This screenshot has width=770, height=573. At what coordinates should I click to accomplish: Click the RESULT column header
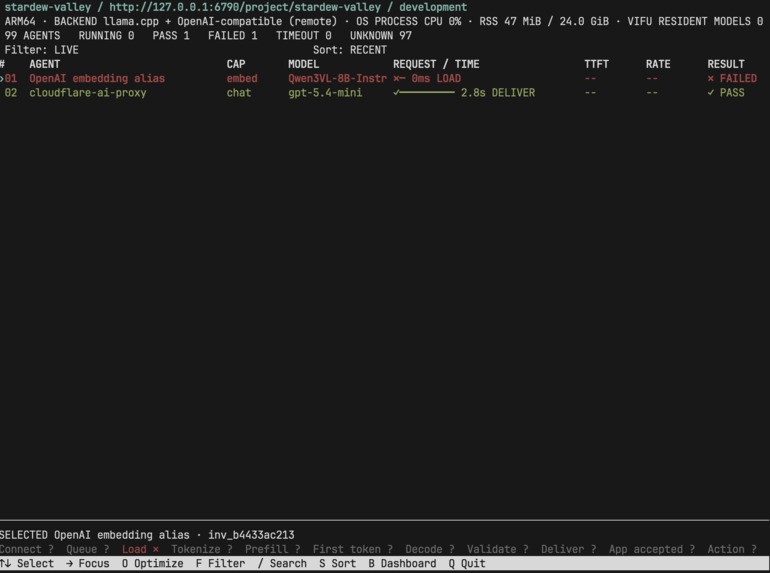(726, 64)
